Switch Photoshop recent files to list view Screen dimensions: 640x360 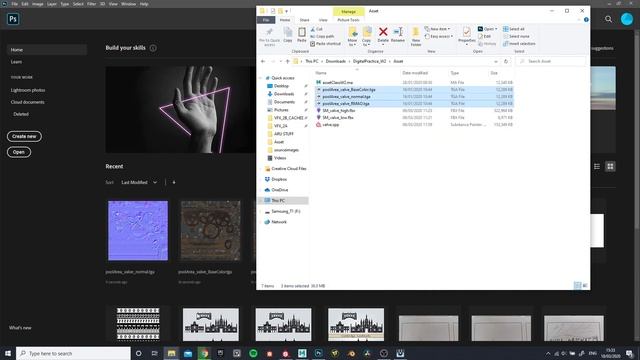click(597, 167)
